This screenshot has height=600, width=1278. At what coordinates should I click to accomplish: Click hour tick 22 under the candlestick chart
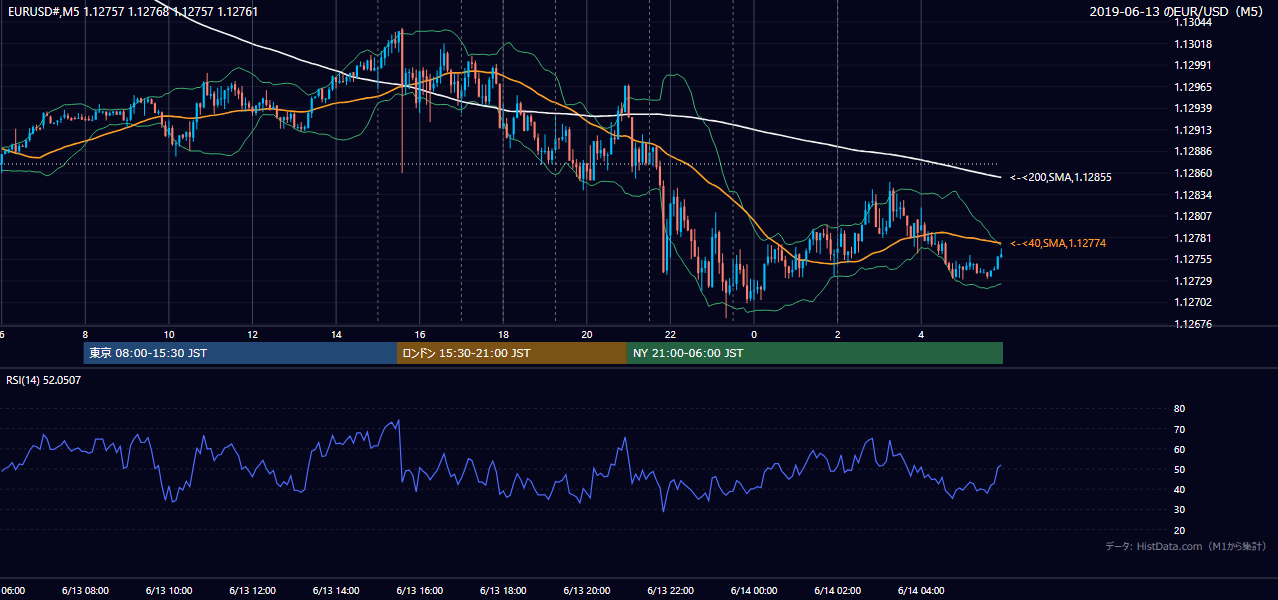[670, 334]
